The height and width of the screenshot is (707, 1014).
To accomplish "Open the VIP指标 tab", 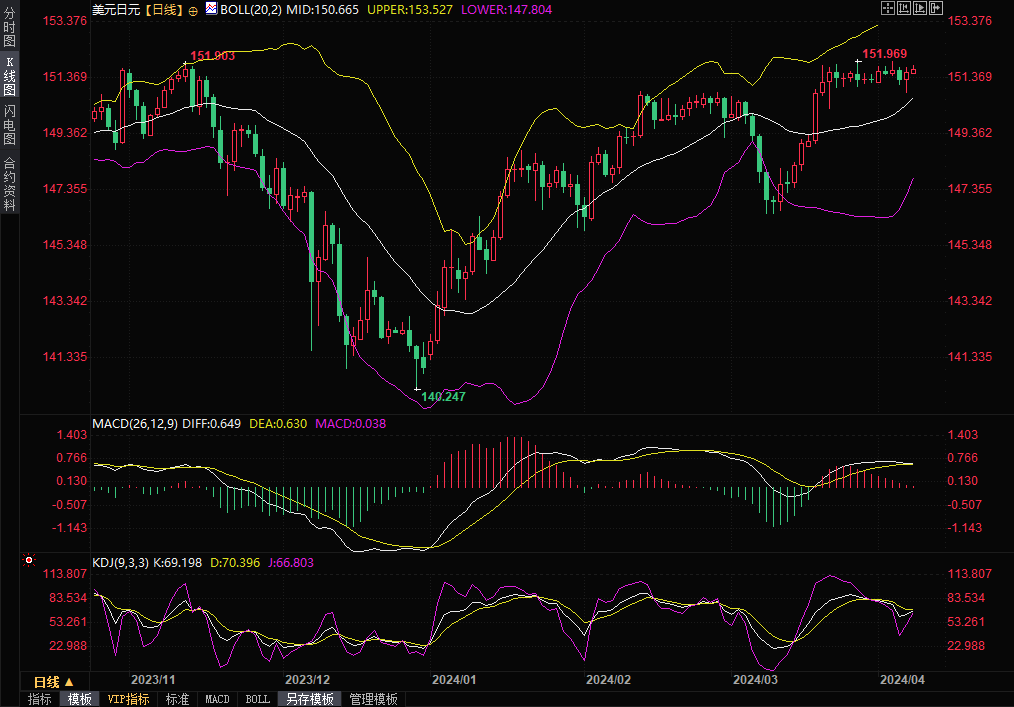I will pyautogui.click(x=128, y=699).
